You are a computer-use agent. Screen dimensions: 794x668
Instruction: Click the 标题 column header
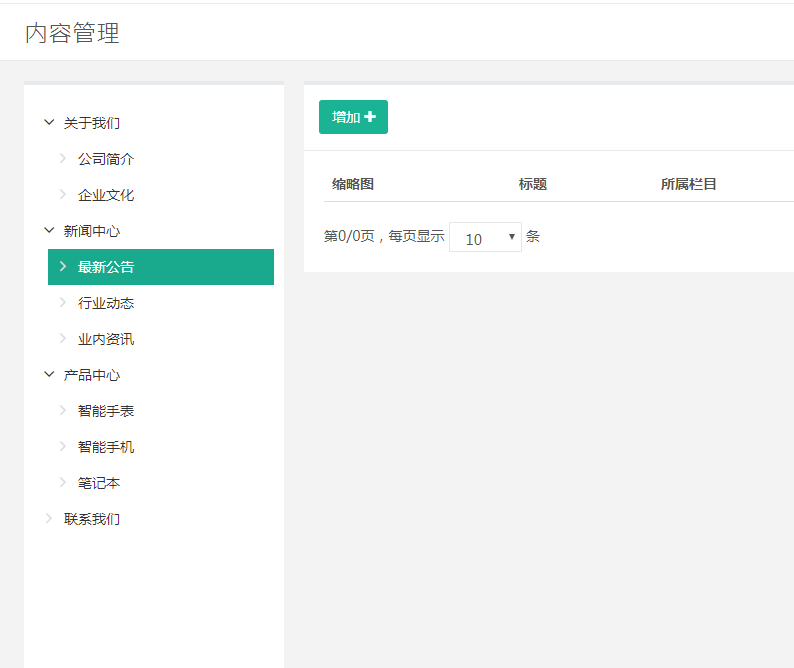pyautogui.click(x=533, y=184)
